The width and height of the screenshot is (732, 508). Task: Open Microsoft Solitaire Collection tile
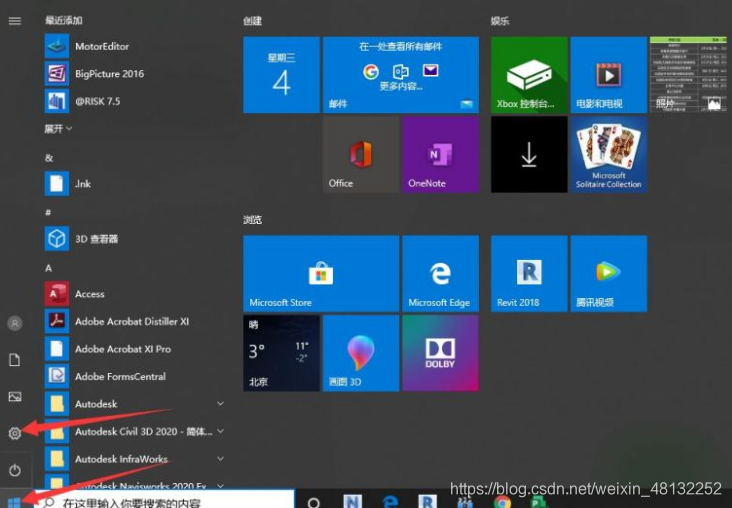pos(608,154)
